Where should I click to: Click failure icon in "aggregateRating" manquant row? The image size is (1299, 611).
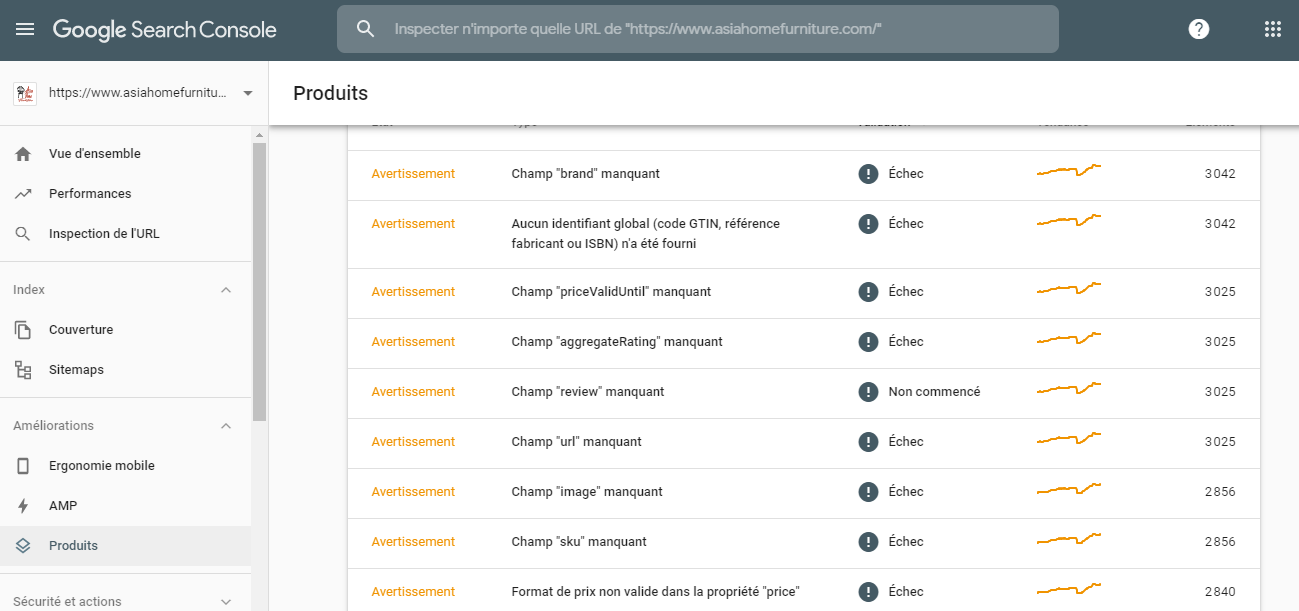click(868, 342)
